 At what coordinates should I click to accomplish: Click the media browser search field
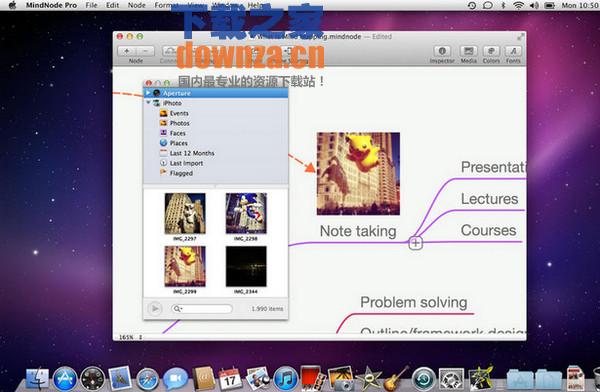pos(202,309)
